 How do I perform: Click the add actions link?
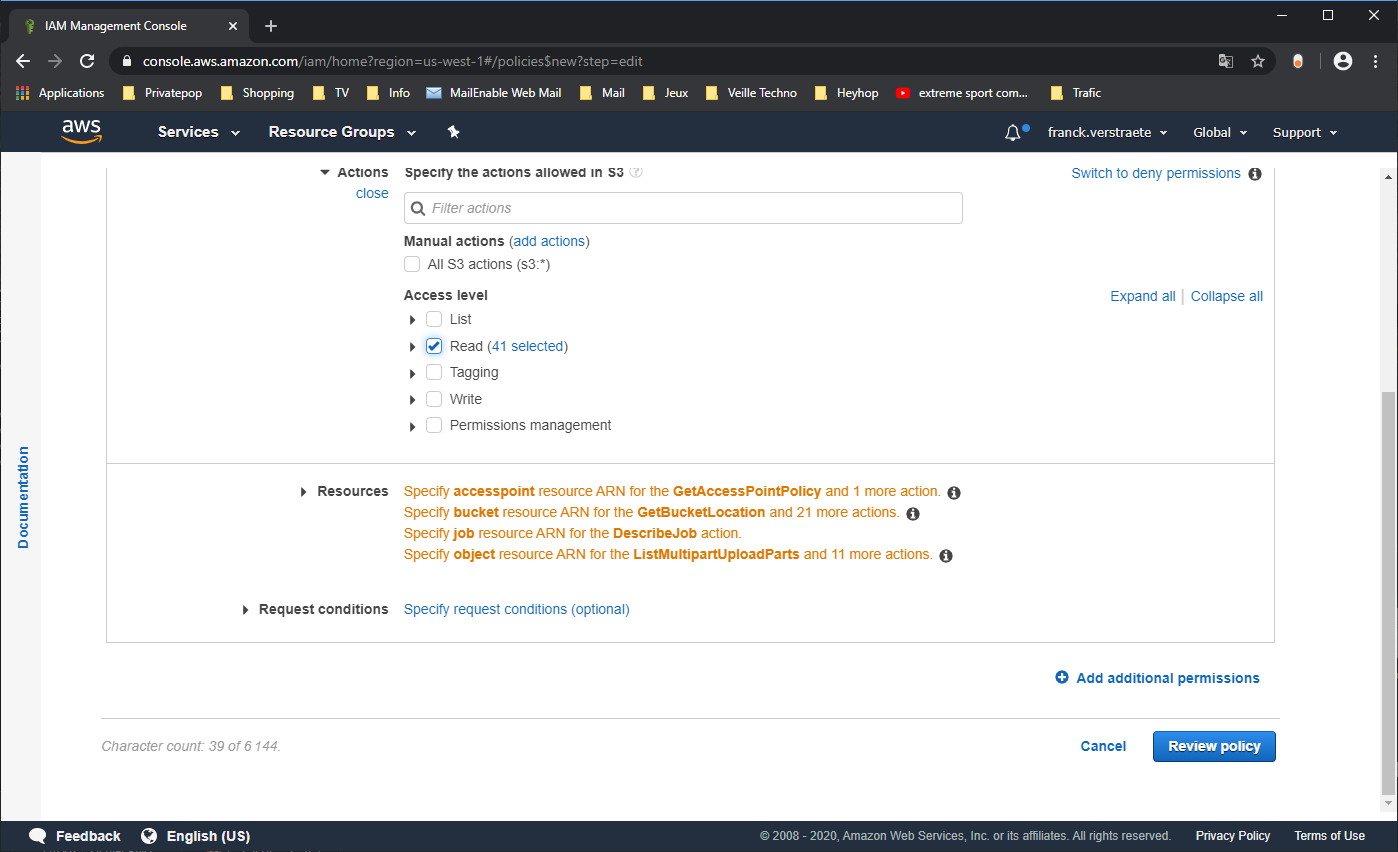pos(549,241)
